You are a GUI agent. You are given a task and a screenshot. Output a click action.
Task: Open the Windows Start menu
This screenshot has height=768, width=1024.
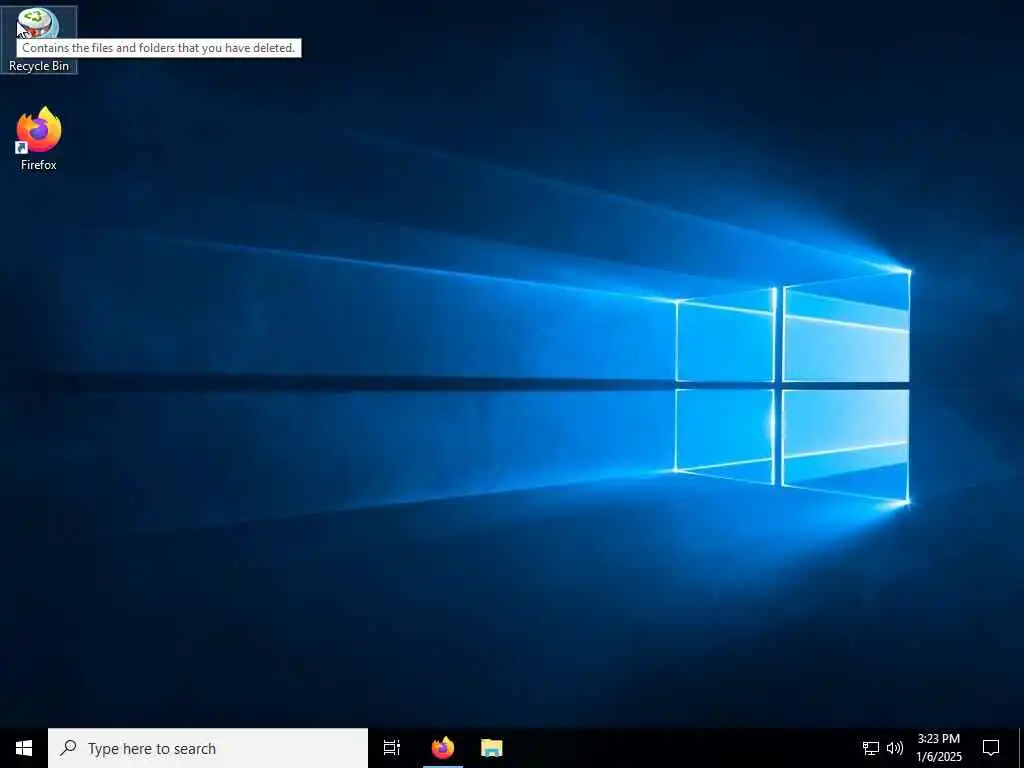[x=24, y=748]
